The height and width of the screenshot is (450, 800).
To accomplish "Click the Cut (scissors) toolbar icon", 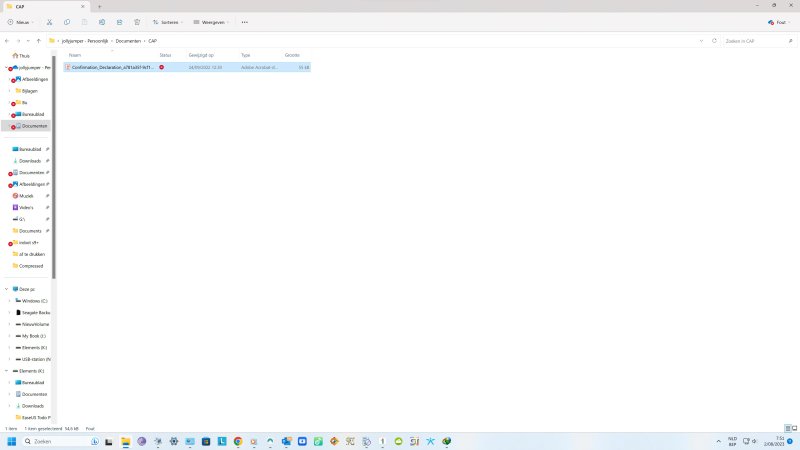I will click(x=50, y=21).
